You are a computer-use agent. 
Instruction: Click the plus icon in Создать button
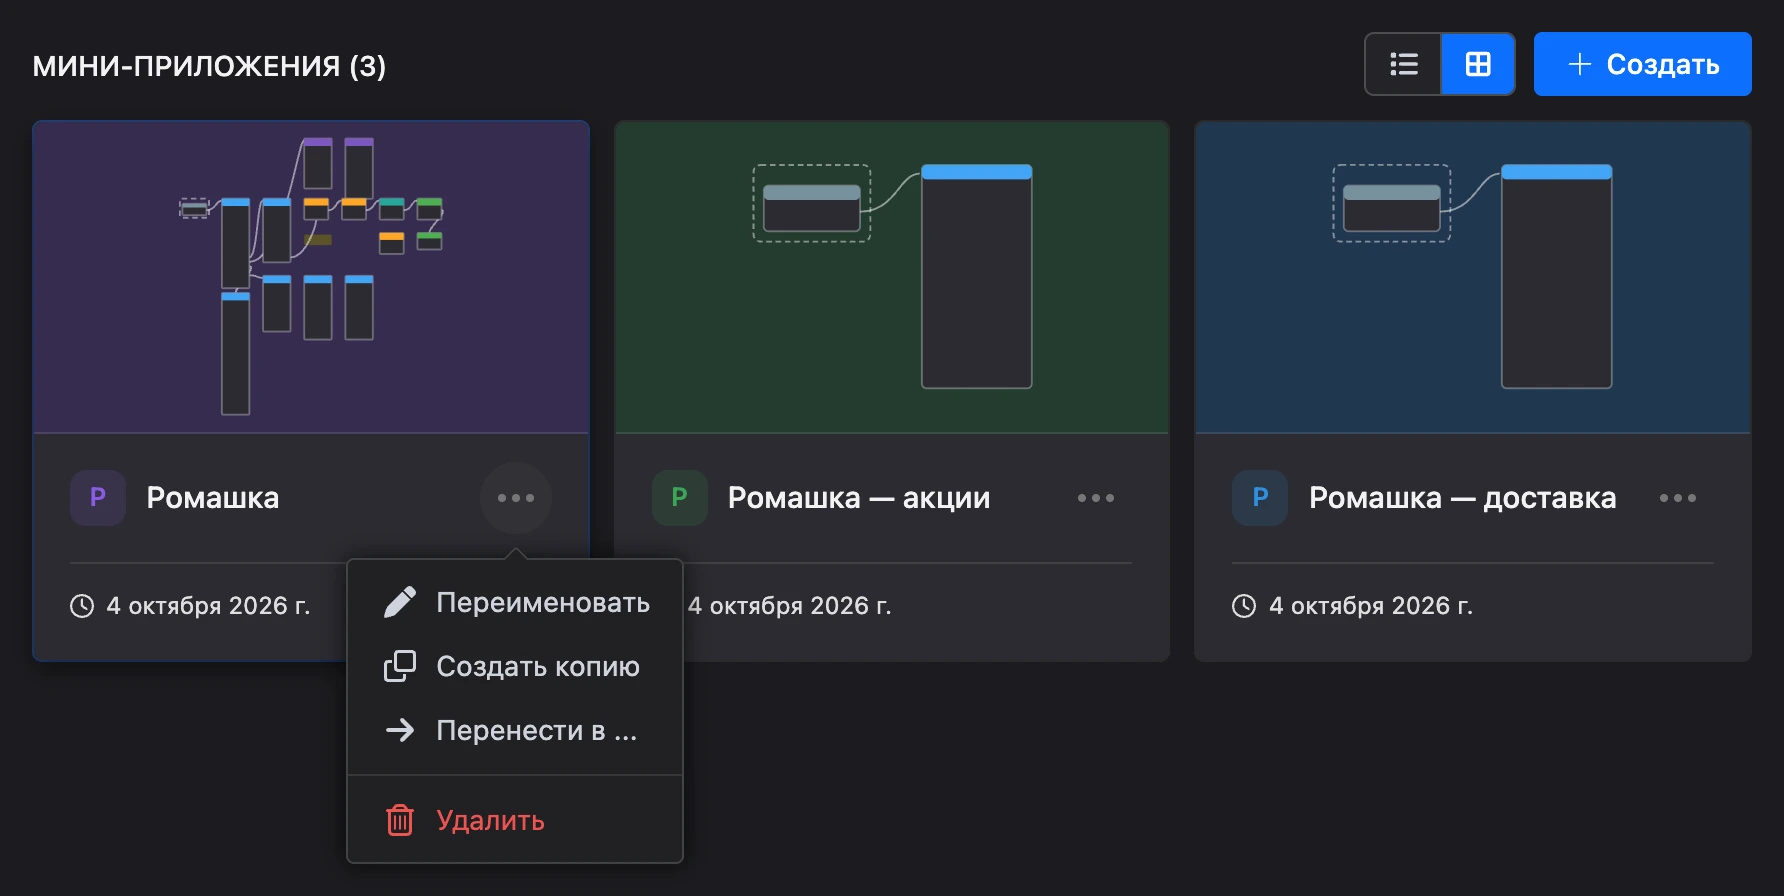click(x=1580, y=64)
